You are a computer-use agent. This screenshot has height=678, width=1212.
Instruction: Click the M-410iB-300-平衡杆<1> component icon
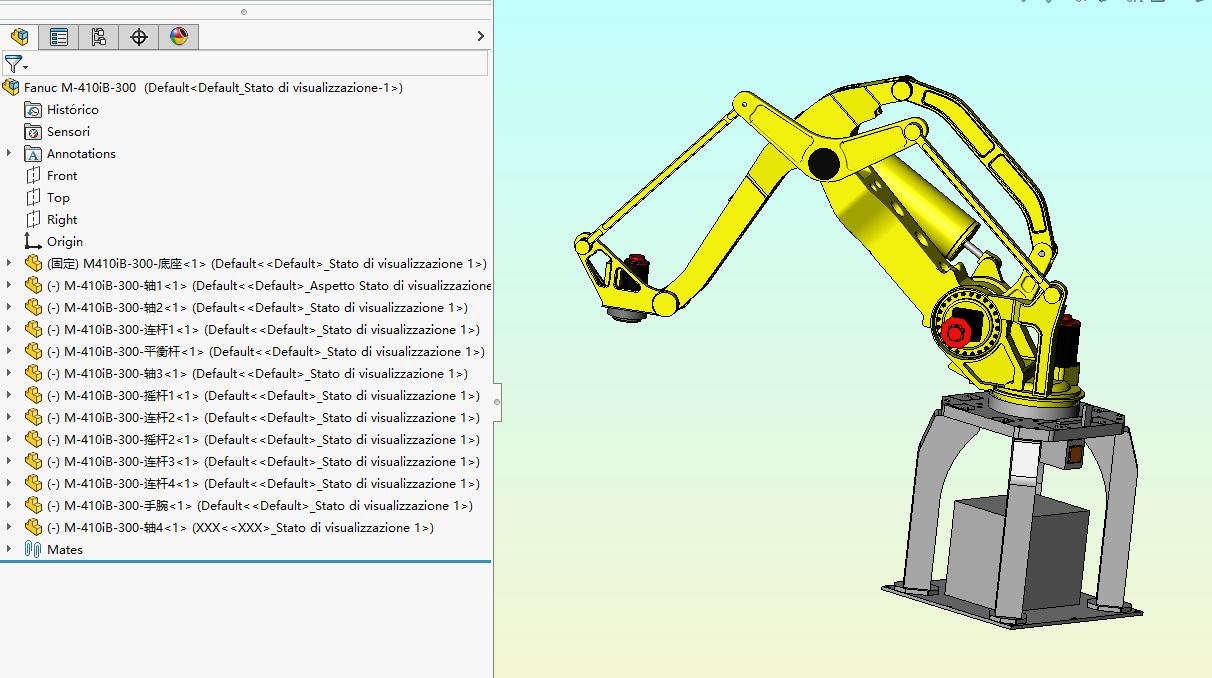pyautogui.click(x=33, y=352)
